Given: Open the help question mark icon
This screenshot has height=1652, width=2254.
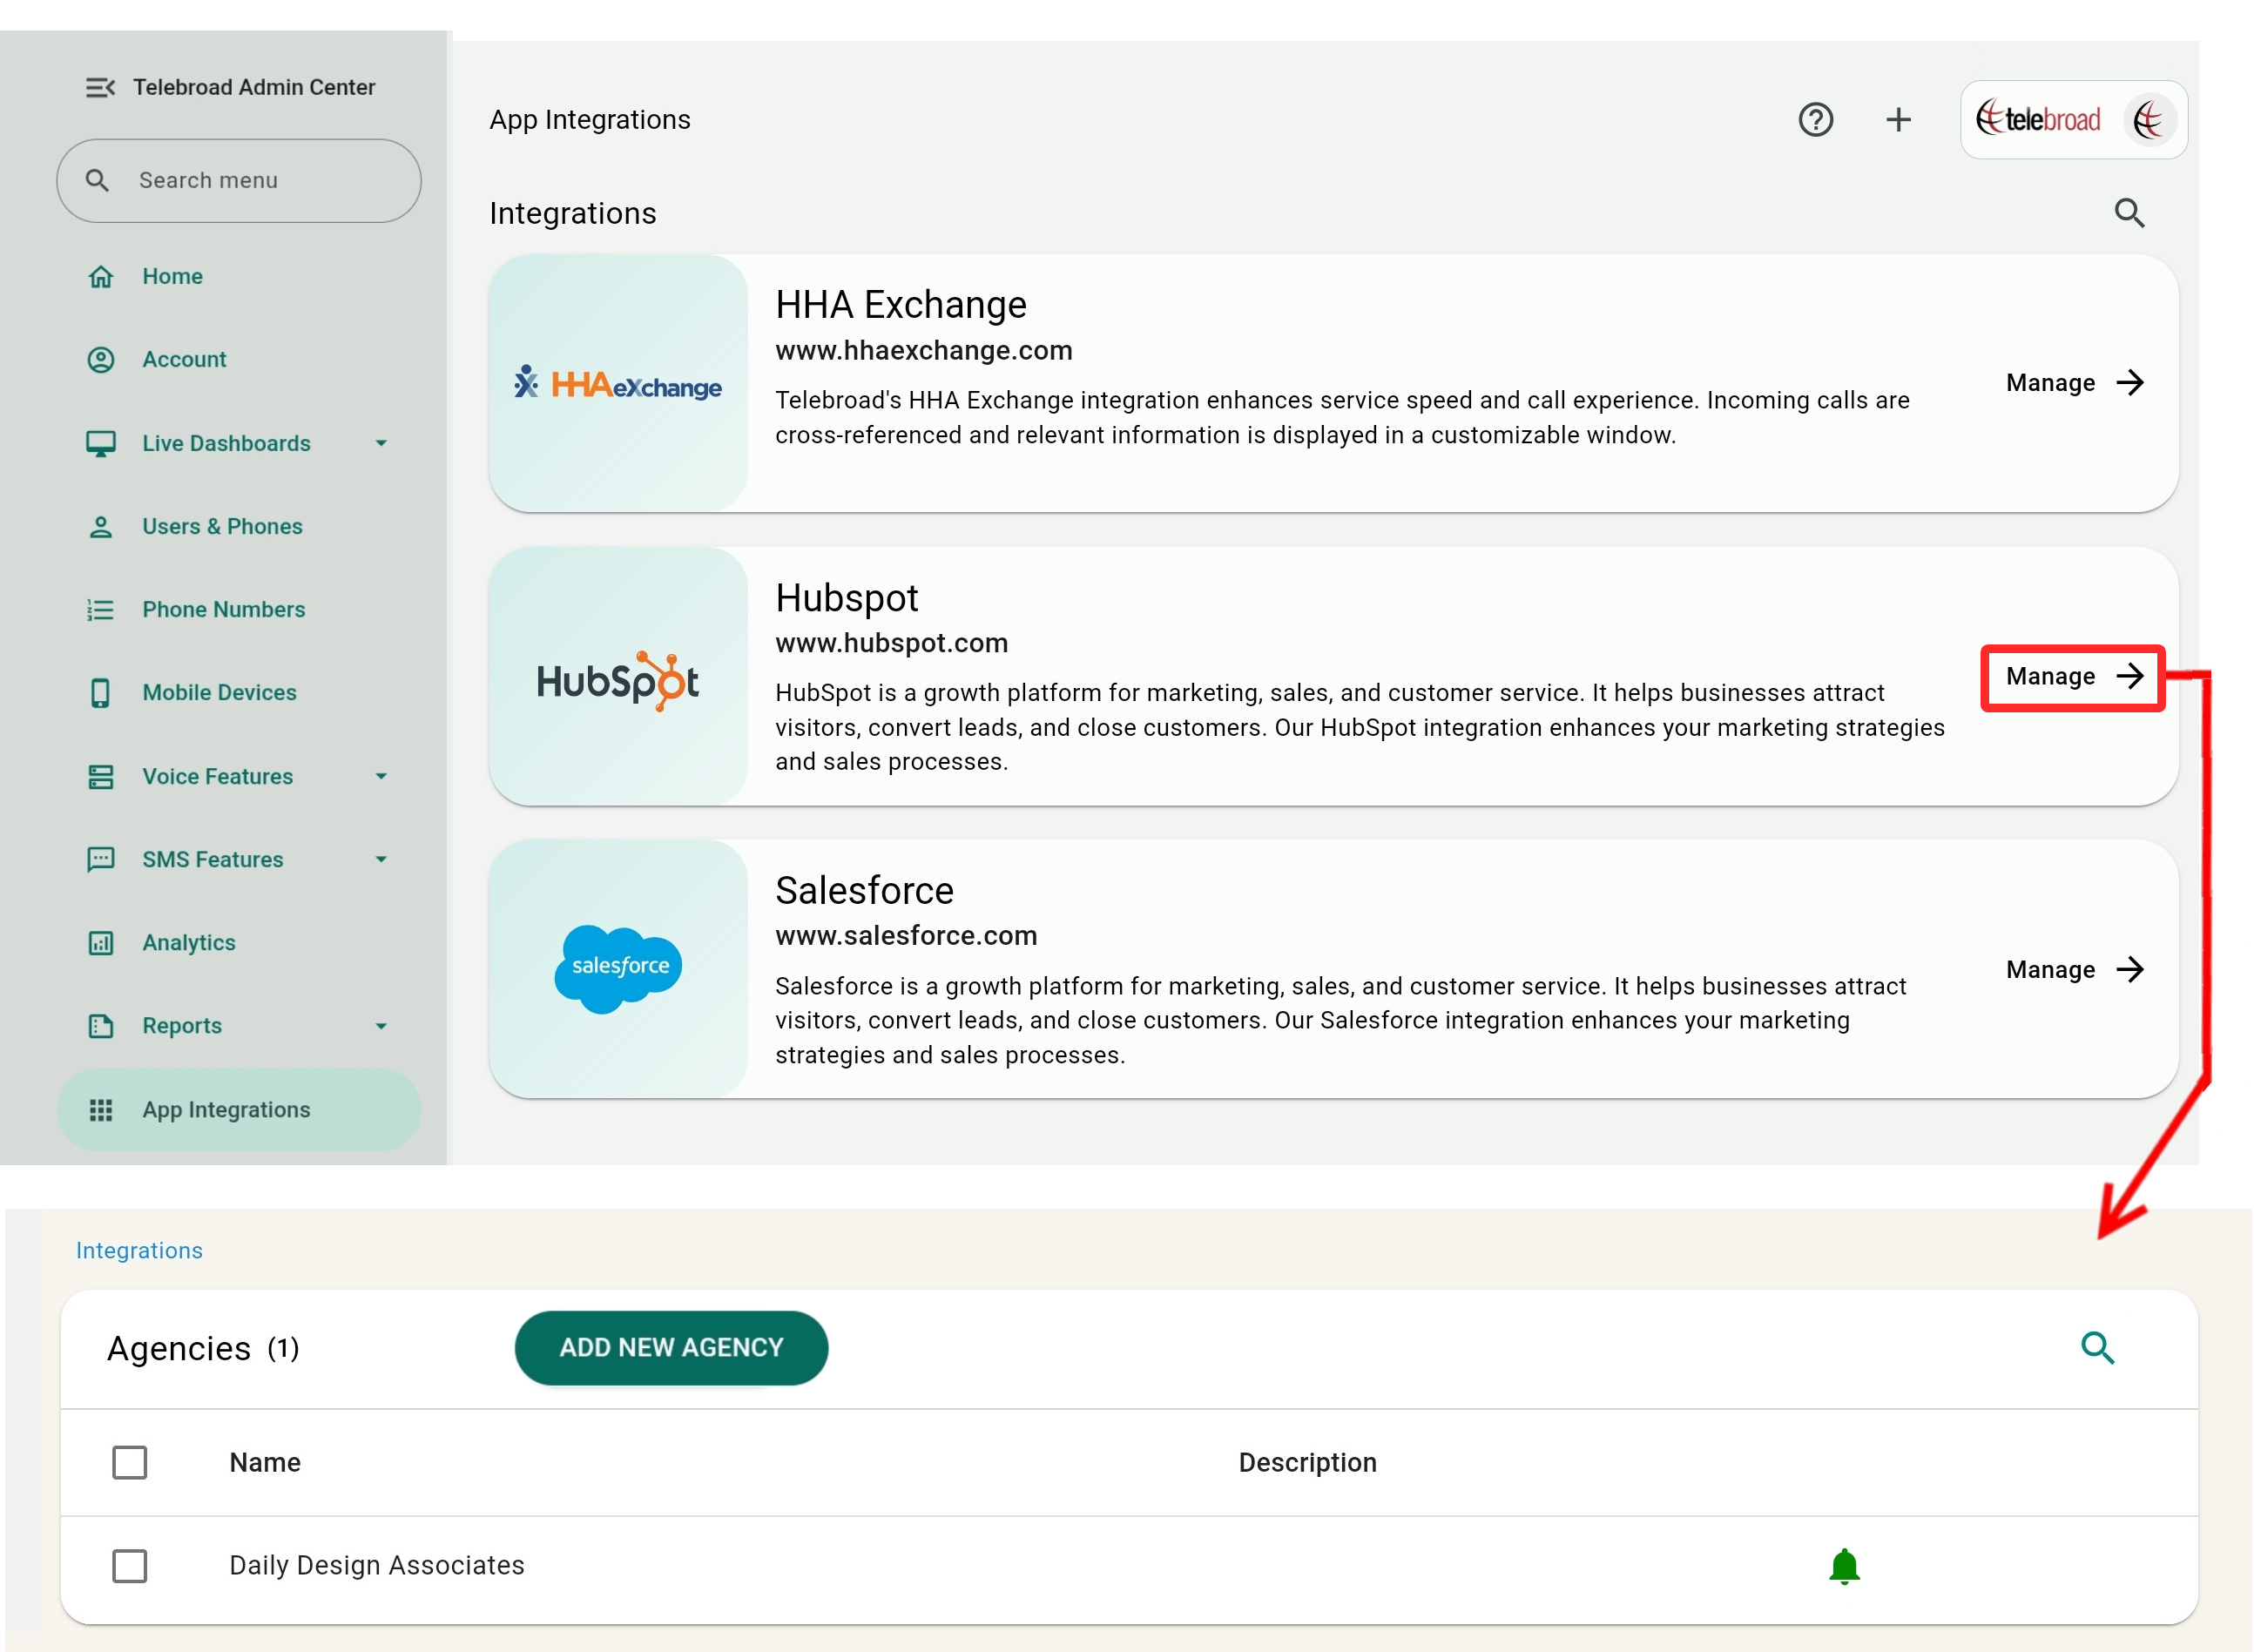Looking at the screenshot, I should (1815, 120).
